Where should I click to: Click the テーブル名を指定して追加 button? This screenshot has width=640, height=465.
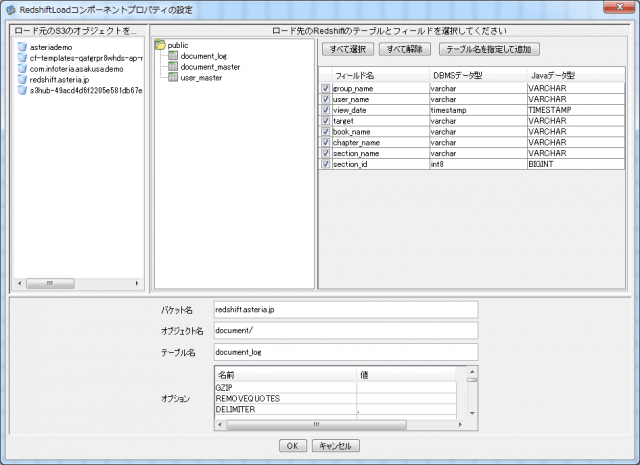pos(489,49)
